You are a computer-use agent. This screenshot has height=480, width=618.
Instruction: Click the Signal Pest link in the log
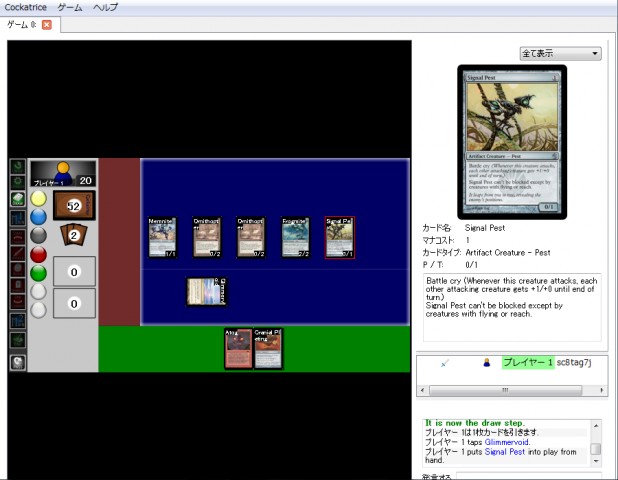pos(504,452)
